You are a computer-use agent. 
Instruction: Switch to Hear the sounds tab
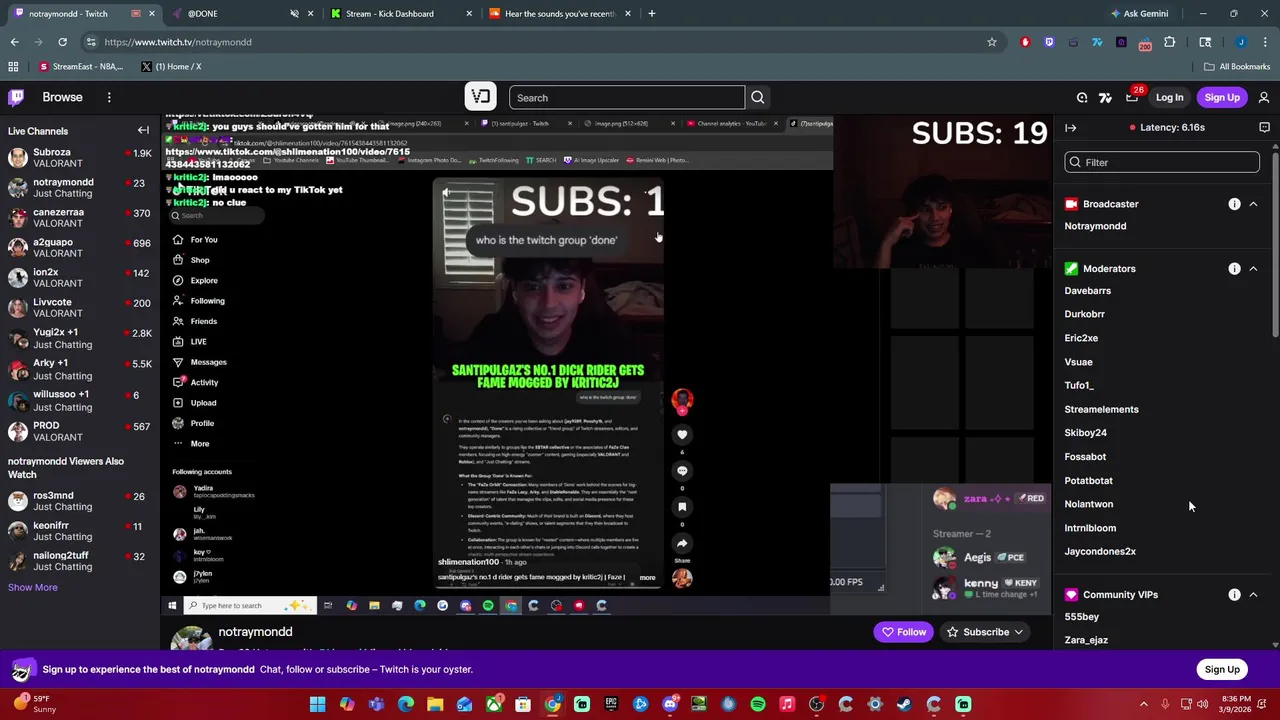coord(559,13)
